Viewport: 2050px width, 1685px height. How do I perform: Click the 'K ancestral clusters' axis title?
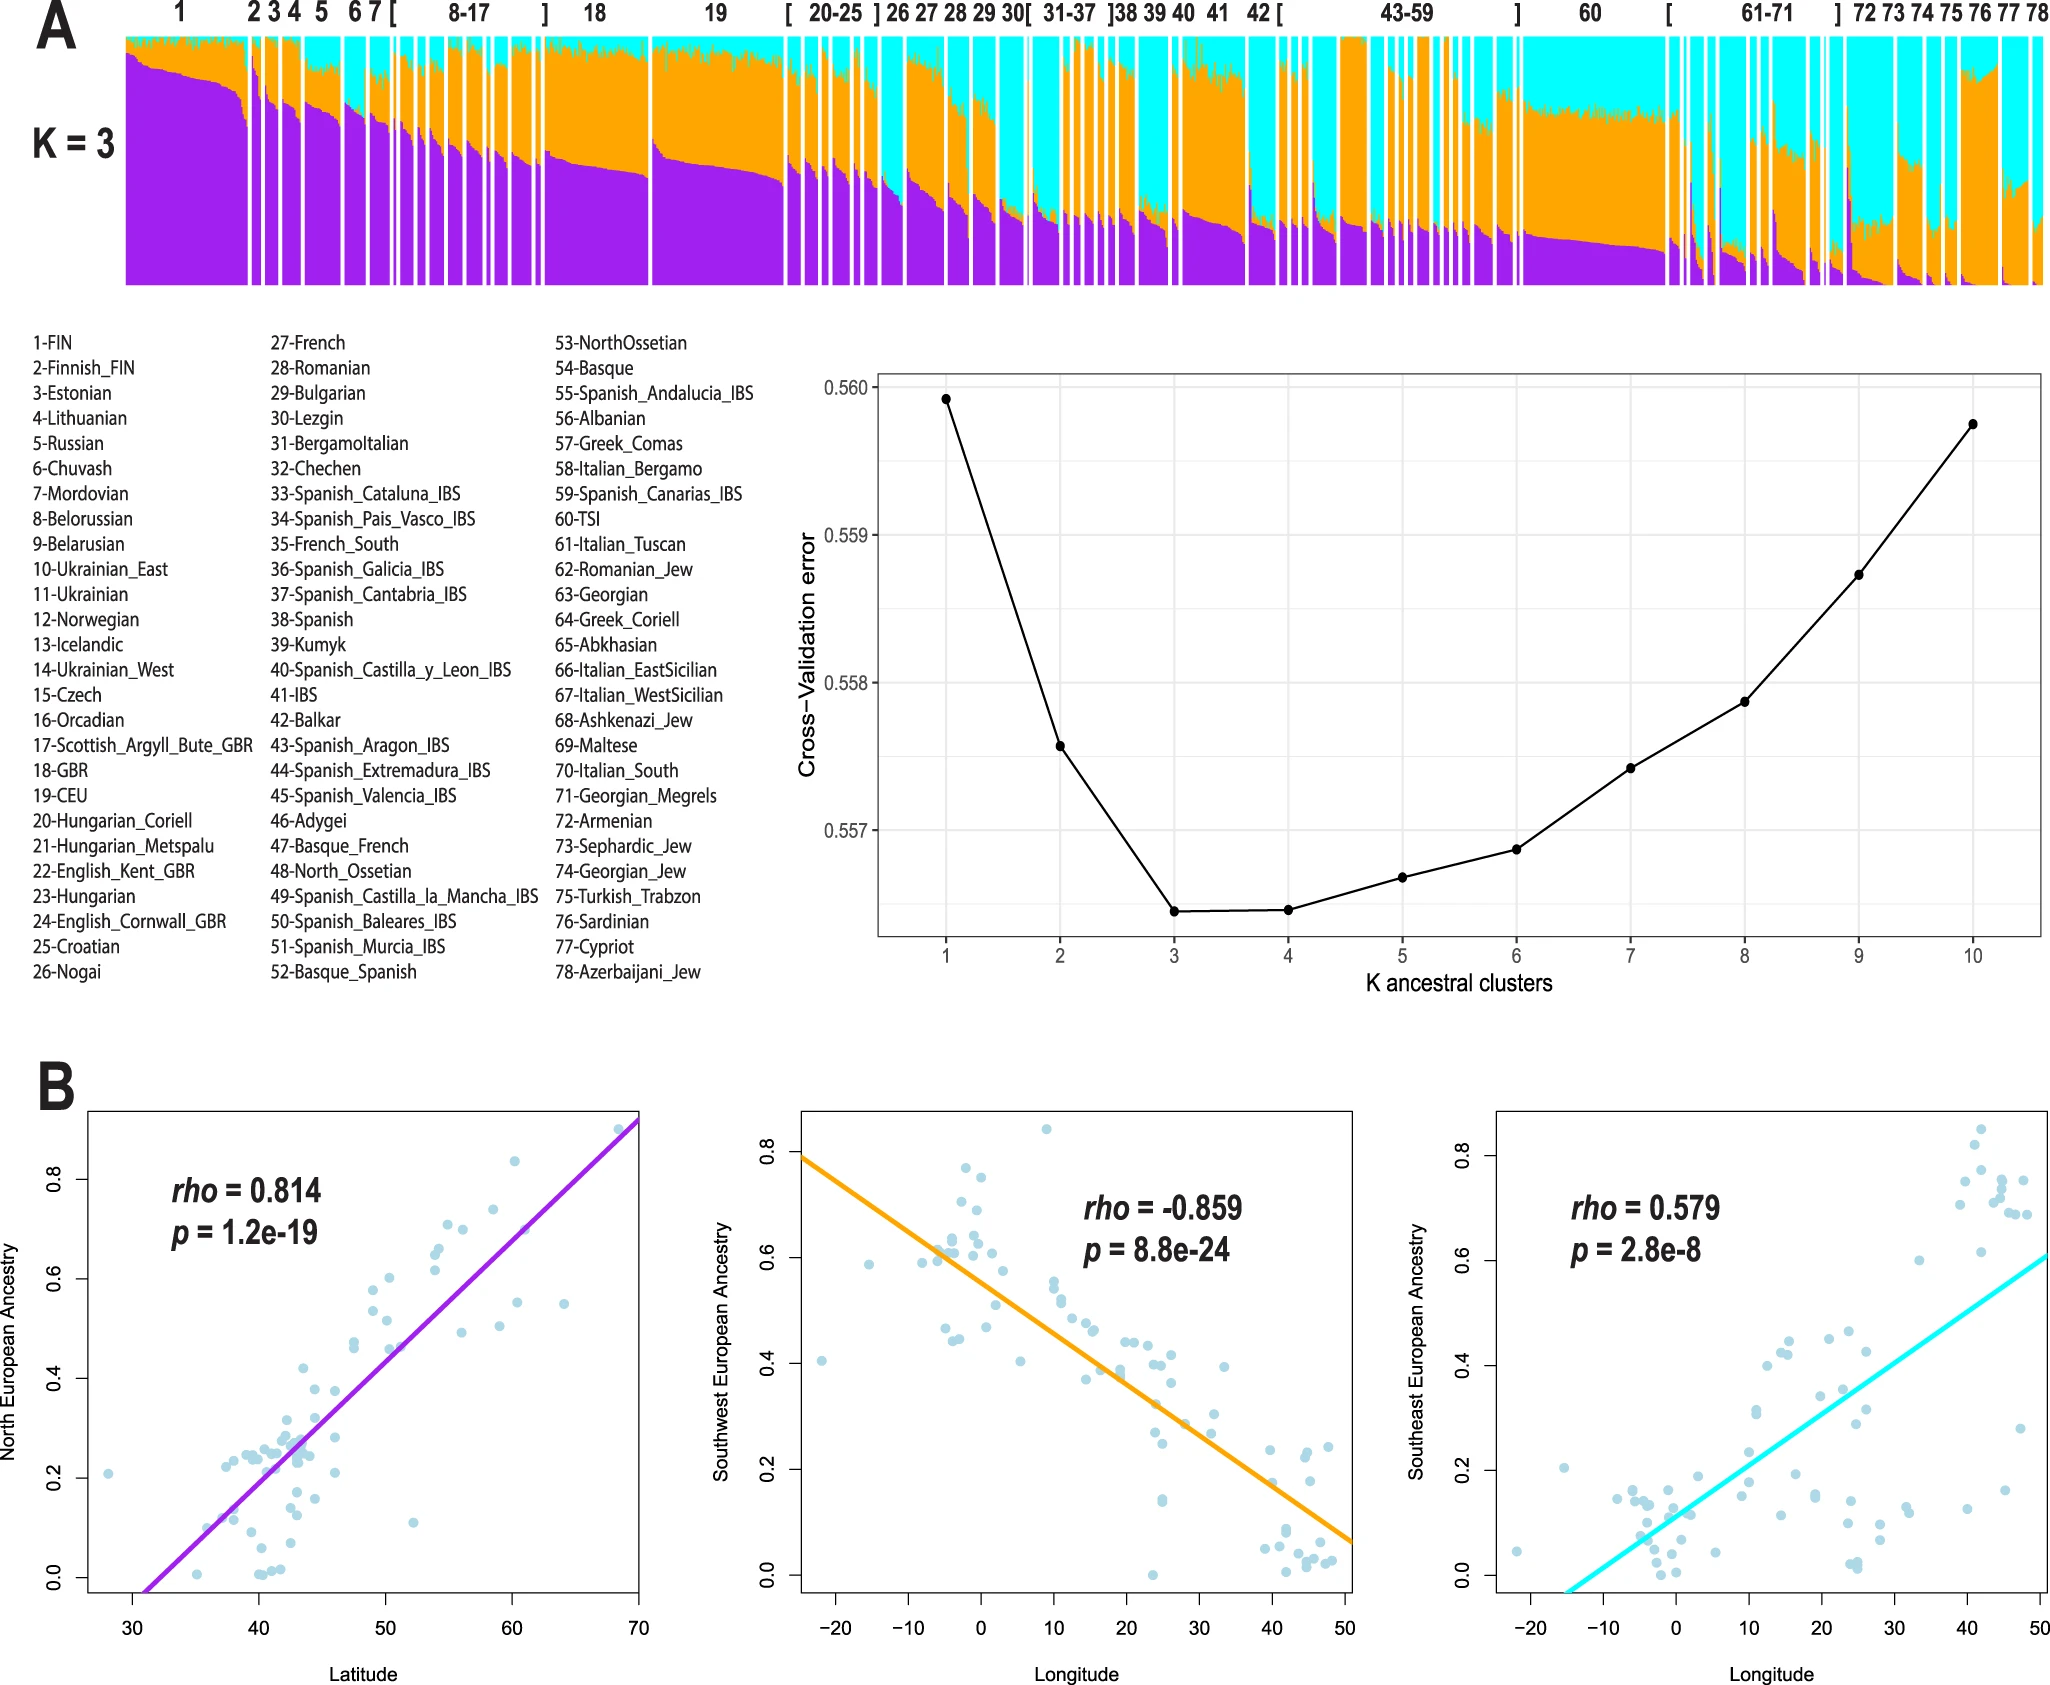(1459, 983)
